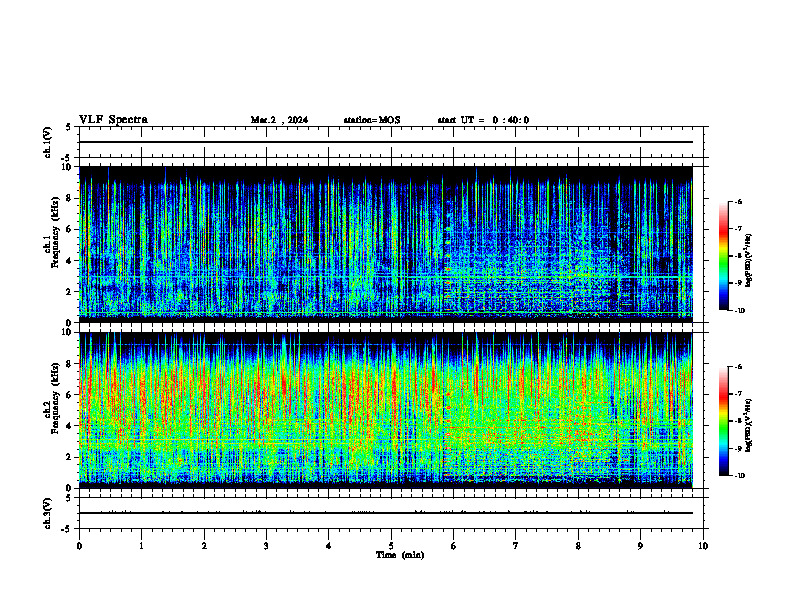Click the "station=MOS" header label
Image resolution: width=792 pixels, height=612 pixels.
point(372,120)
